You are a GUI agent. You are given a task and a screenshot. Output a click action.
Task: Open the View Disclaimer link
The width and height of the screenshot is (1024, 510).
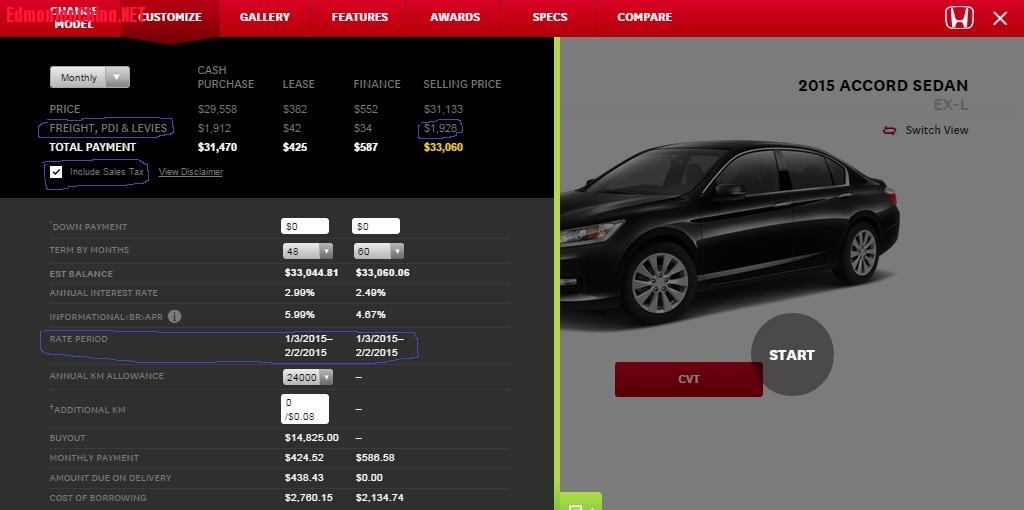[x=191, y=172]
